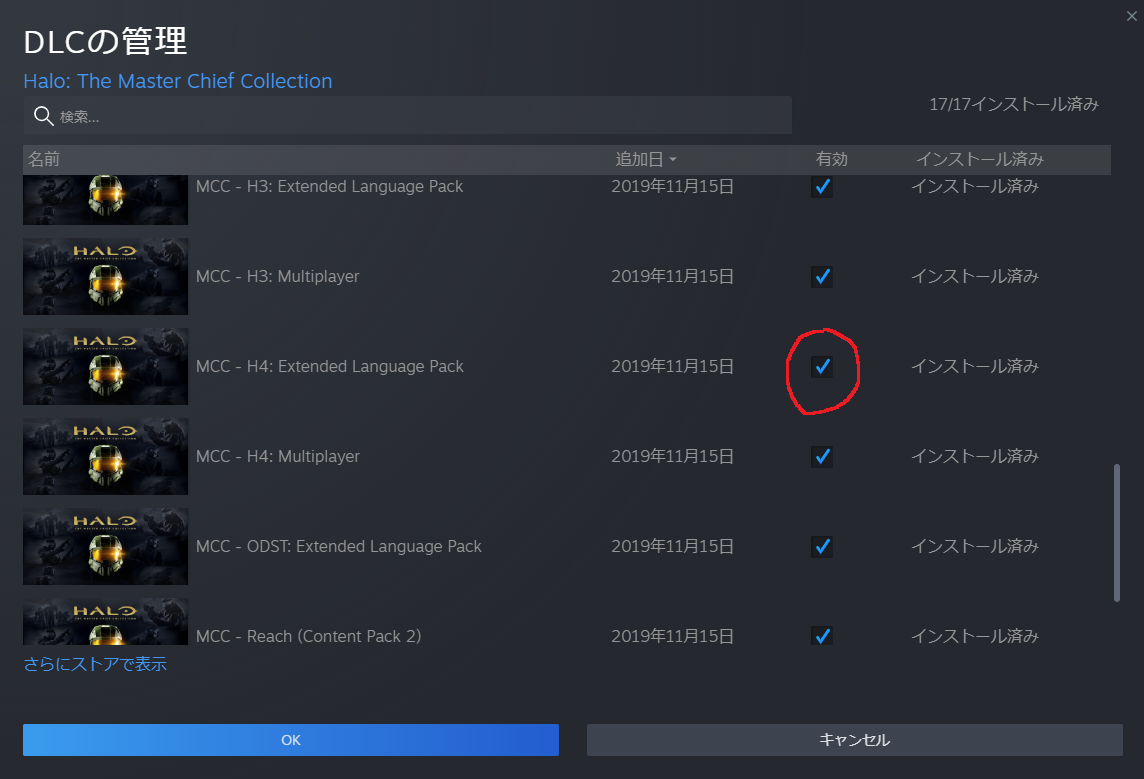Select MCC - Reach (Content Pack 2) name
The image size is (1144, 779).
(308, 636)
